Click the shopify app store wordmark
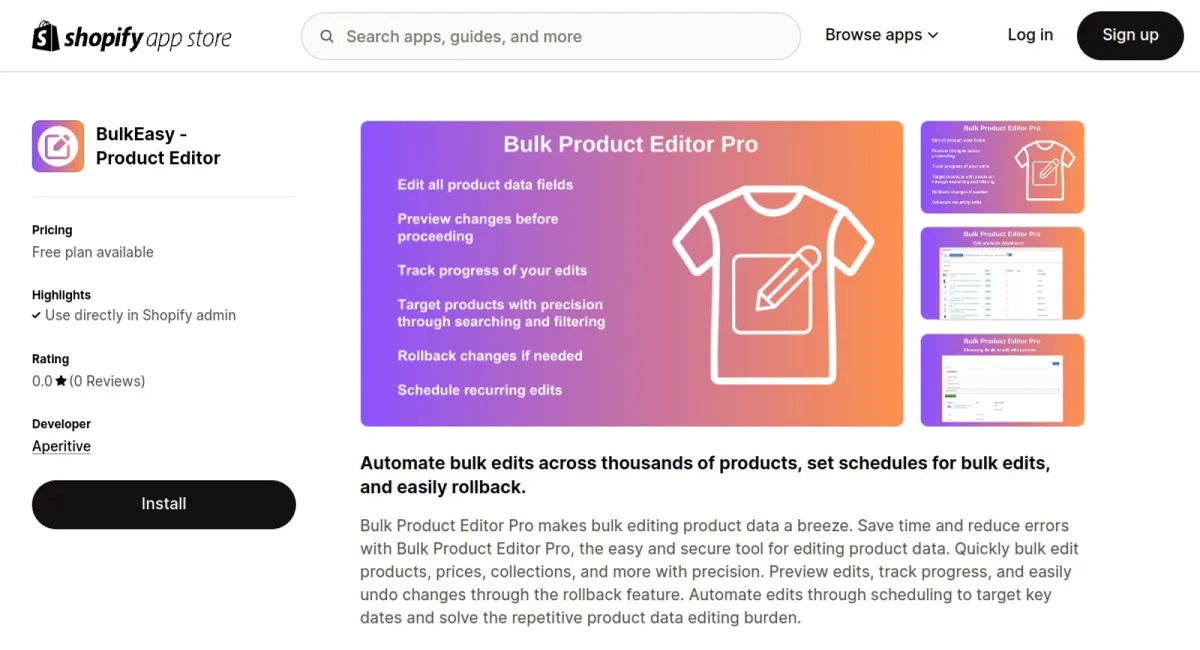The width and height of the screenshot is (1200, 650). click(x=148, y=36)
